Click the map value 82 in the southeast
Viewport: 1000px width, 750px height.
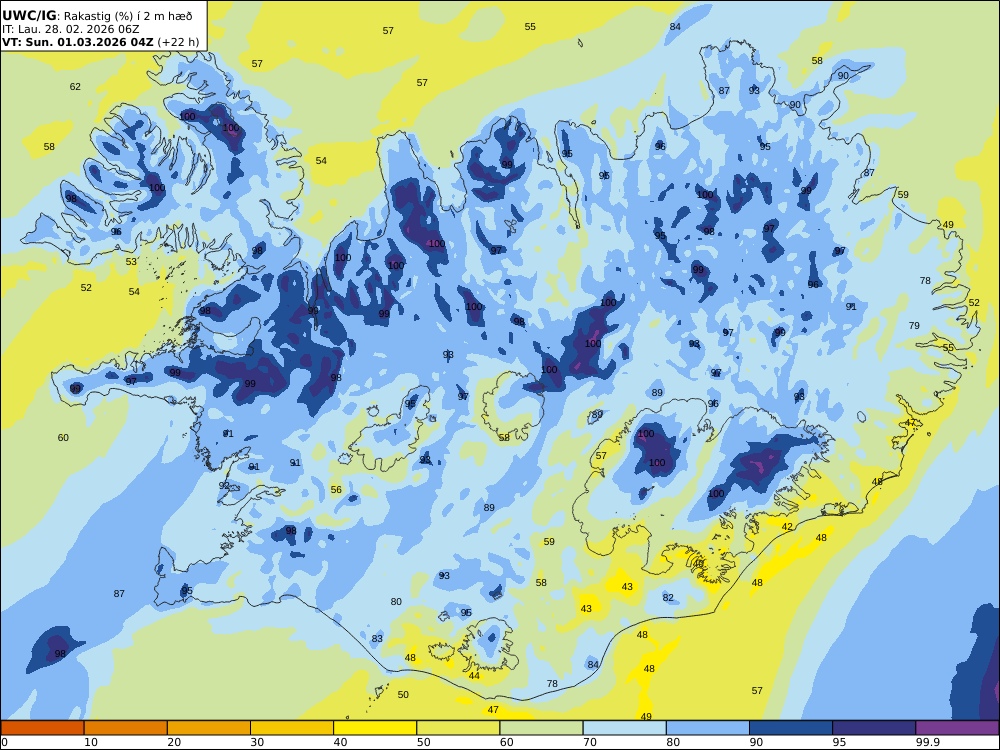pos(668,598)
